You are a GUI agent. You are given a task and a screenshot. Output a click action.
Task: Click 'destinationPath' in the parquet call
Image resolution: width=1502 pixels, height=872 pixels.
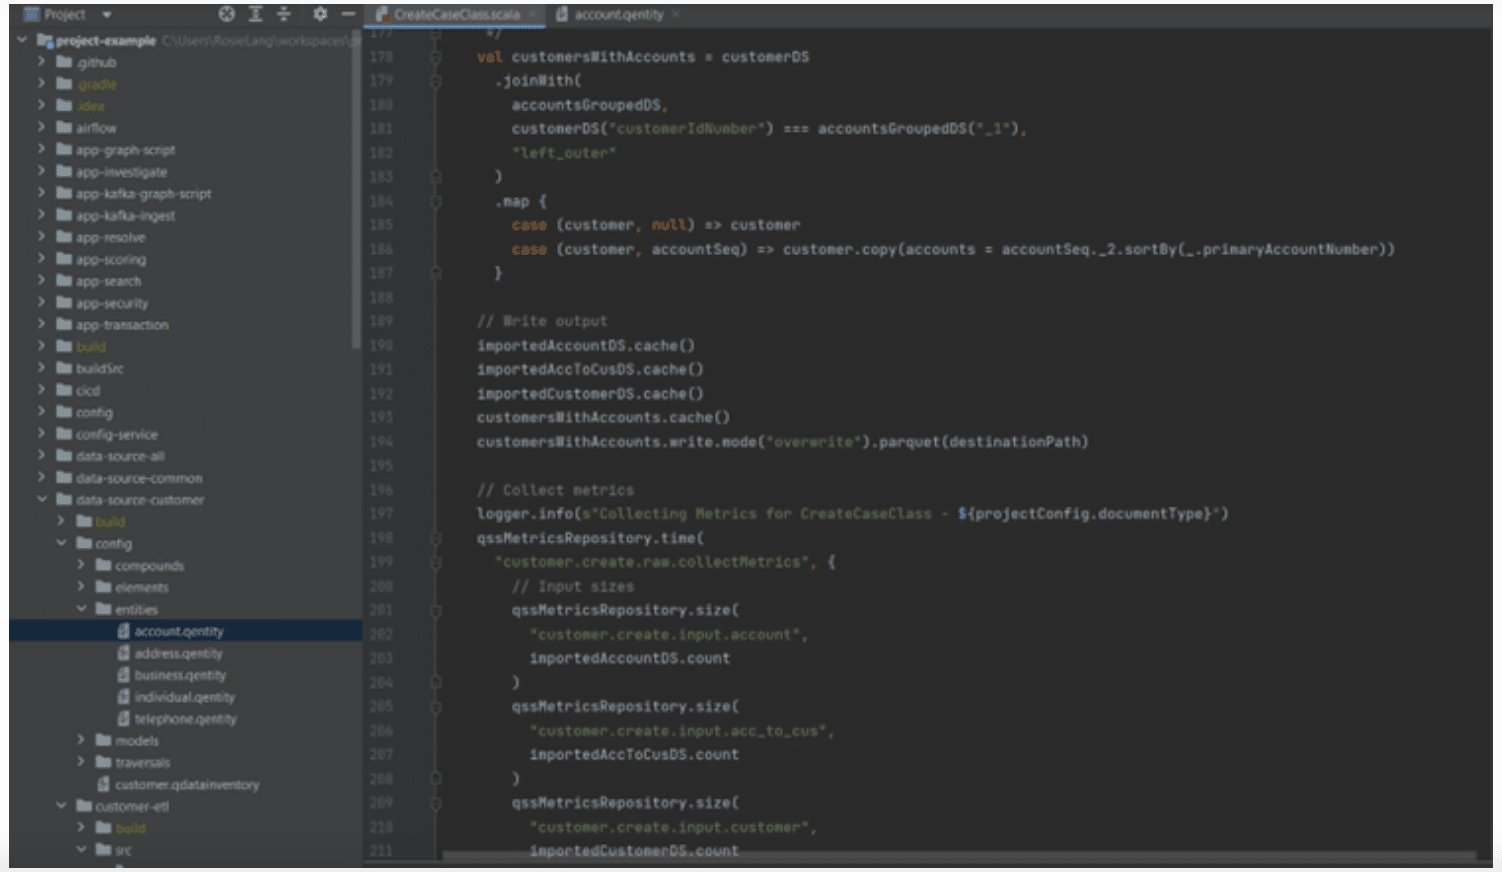click(x=1014, y=442)
